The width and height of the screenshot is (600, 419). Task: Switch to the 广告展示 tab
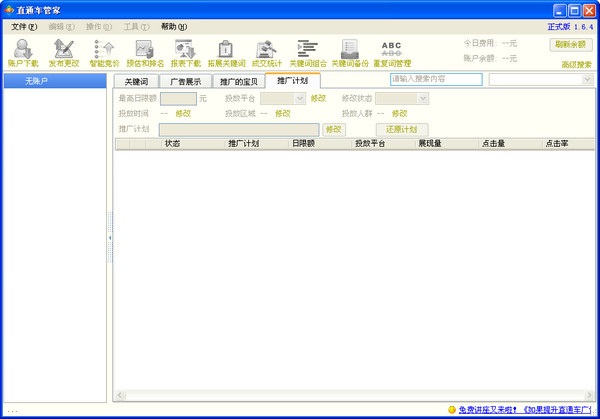(x=186, y=82)
